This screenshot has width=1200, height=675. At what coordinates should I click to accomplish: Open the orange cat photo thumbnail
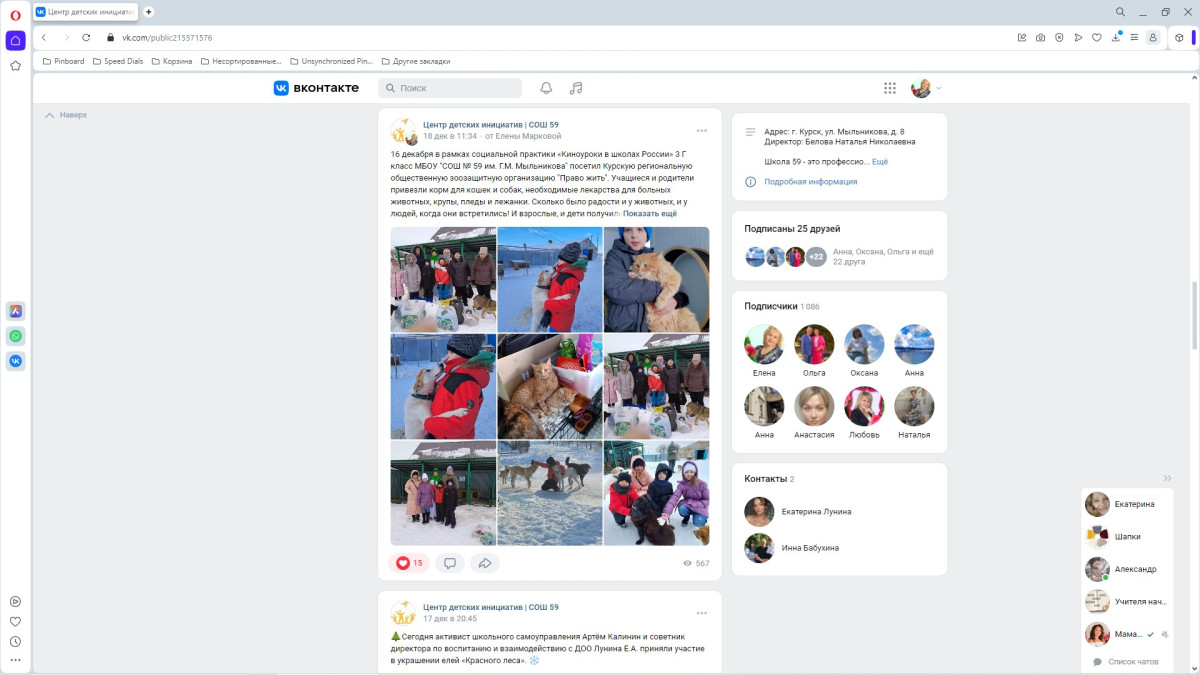tap(656, 279)
